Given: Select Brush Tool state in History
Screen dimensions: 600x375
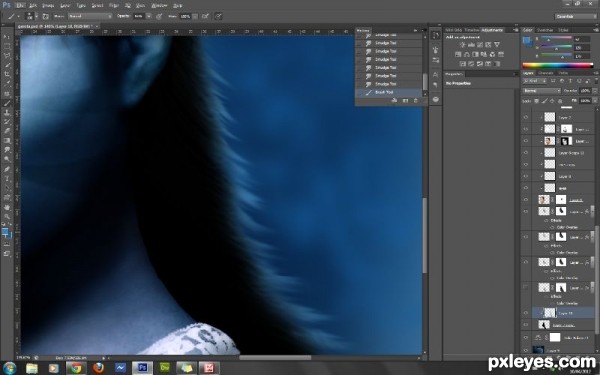Looking at the screenshot, I should coord(389,92).
